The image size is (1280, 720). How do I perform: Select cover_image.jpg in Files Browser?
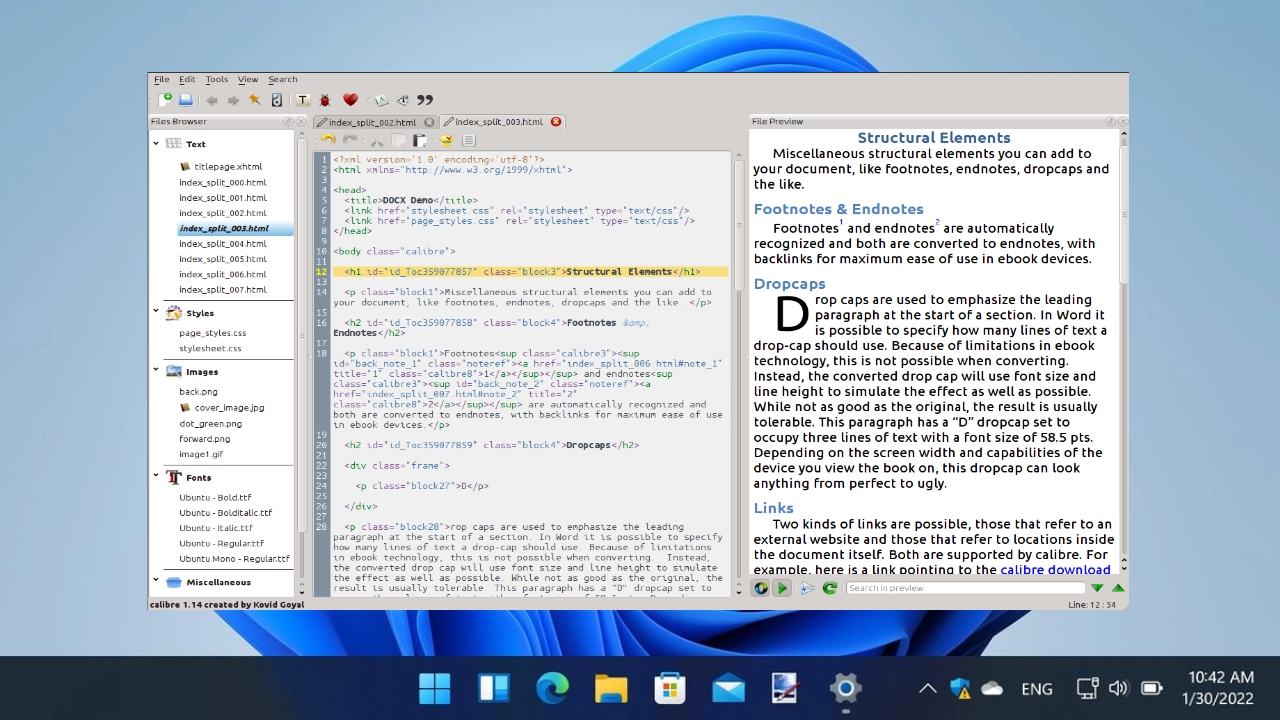coord(229,408)
